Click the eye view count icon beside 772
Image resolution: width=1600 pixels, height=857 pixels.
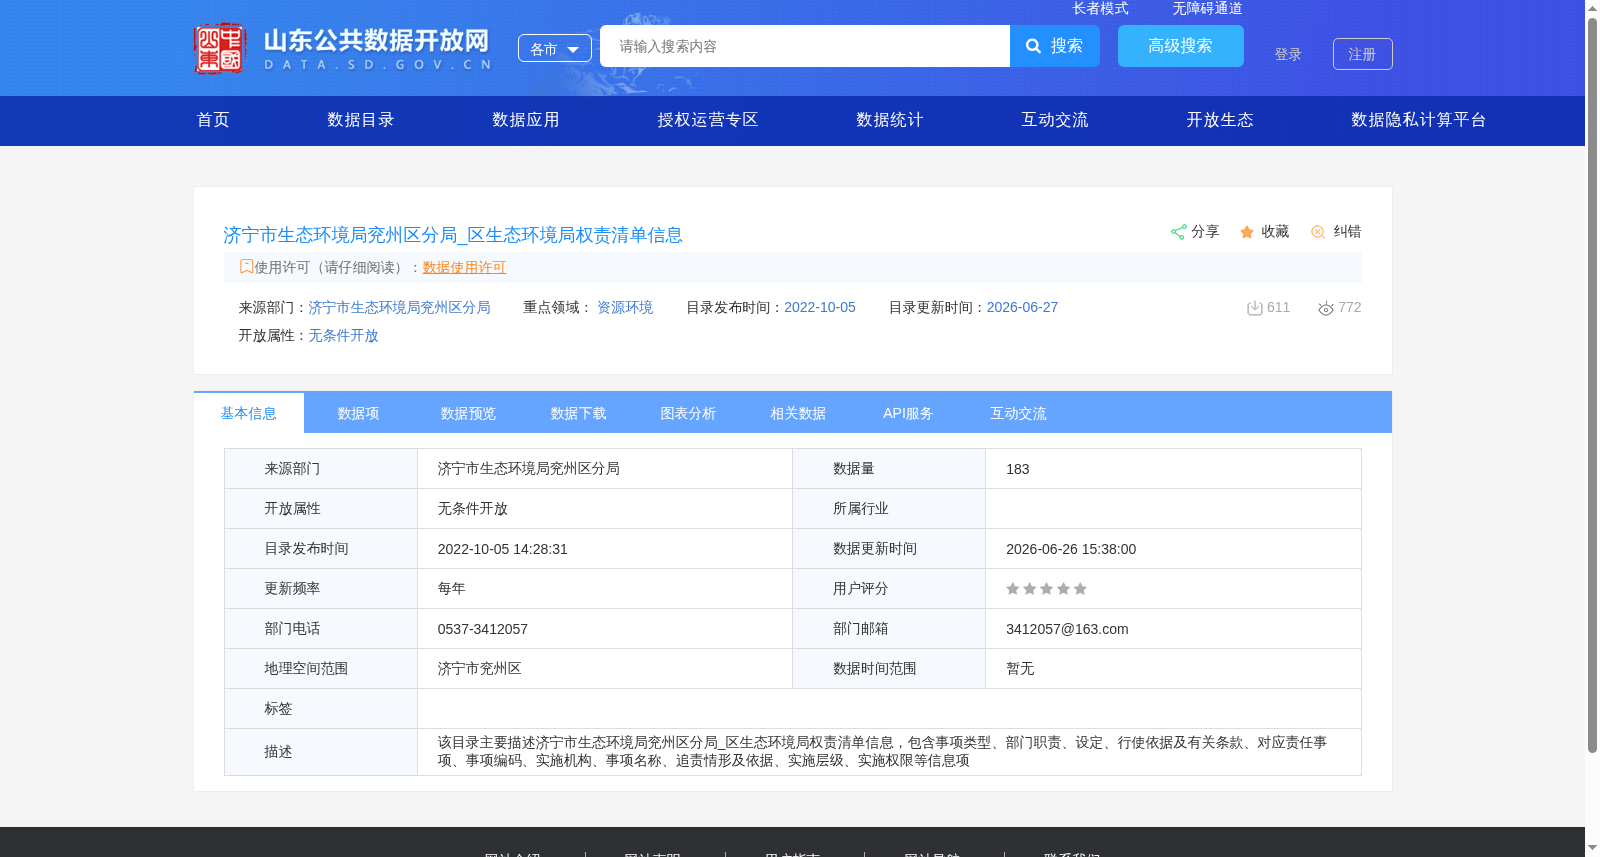pos(1326,309)
